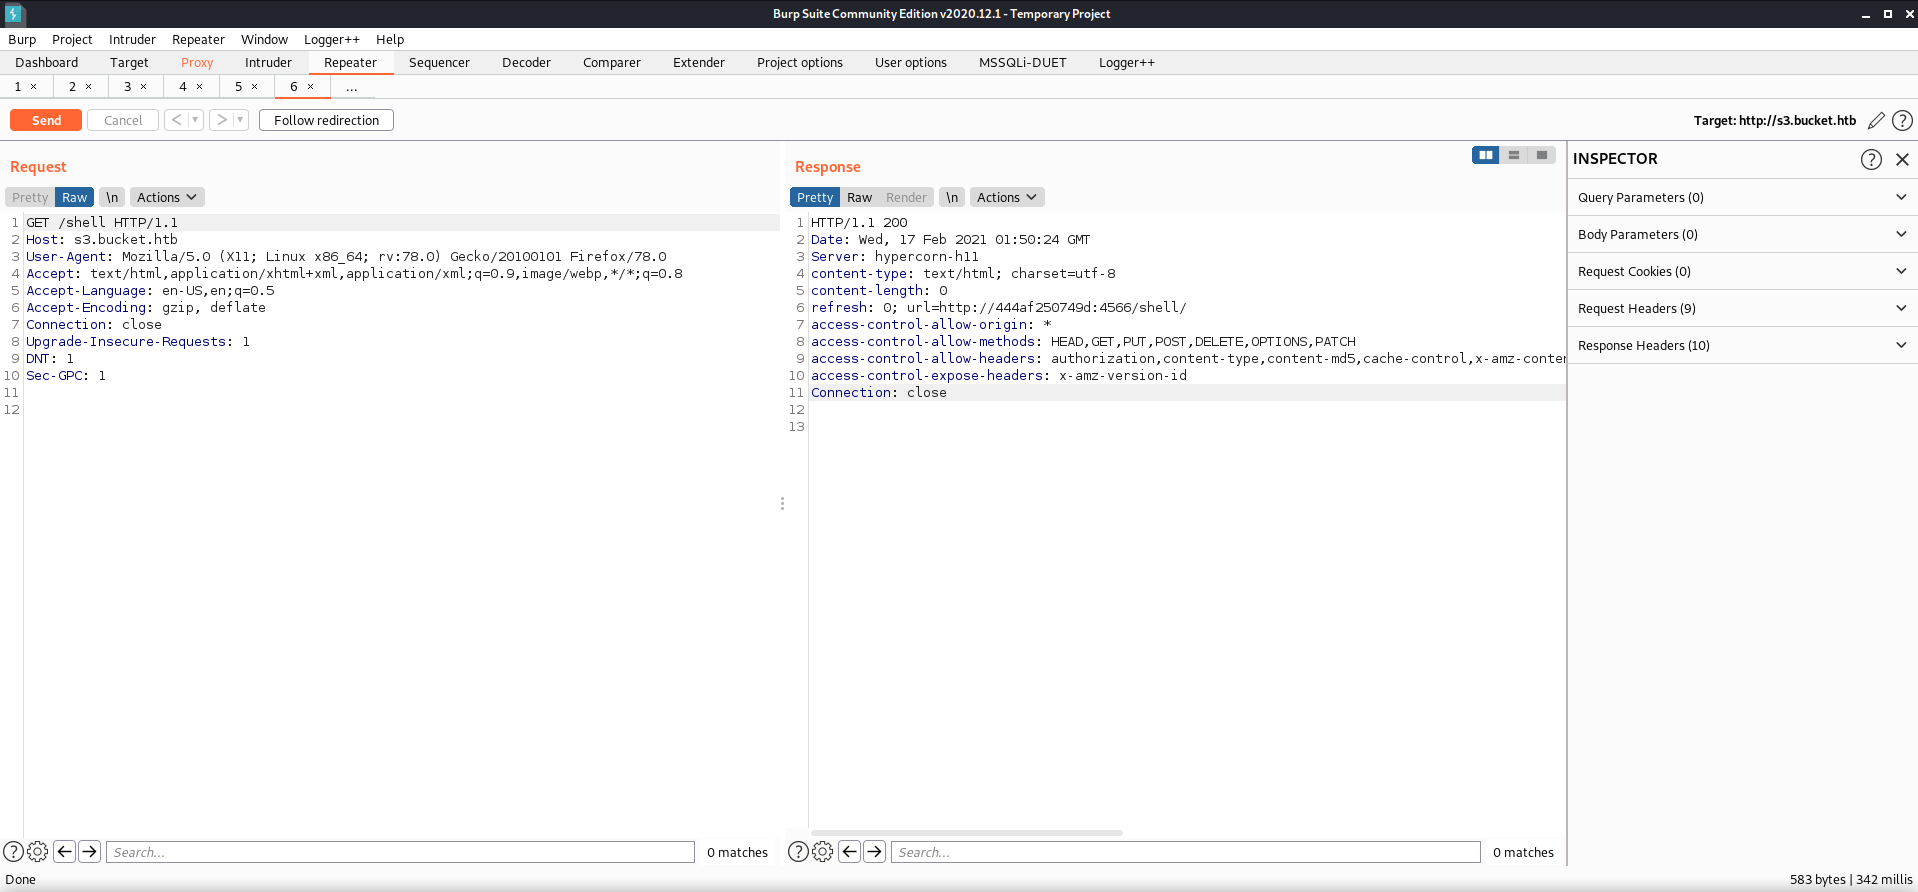Switch response view to Pretty
This screenshot has width=1918, height=892.
click(815, 198)
